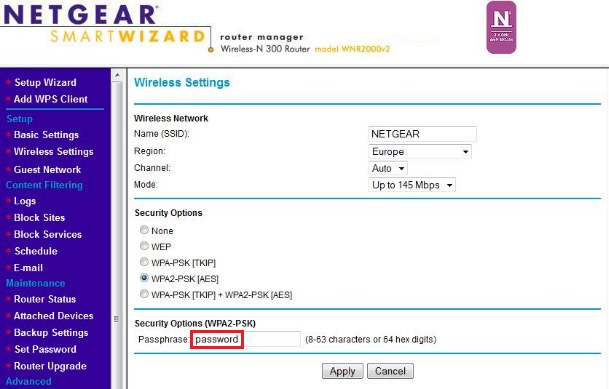The width and height of the screenshot is (609, 389).
Task: Click the Passphrase input field
Action: pos(245,339)
